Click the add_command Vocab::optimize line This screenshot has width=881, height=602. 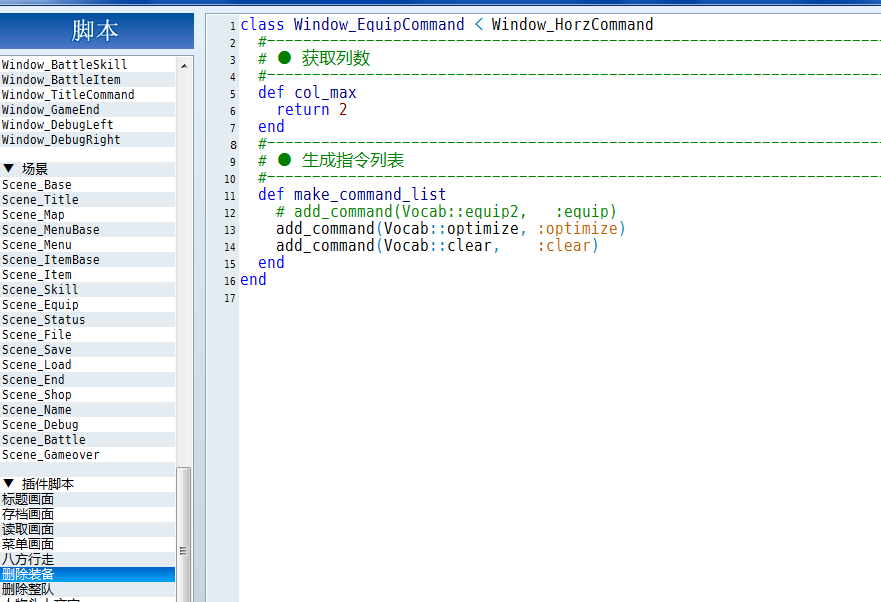tap(451, 228)
